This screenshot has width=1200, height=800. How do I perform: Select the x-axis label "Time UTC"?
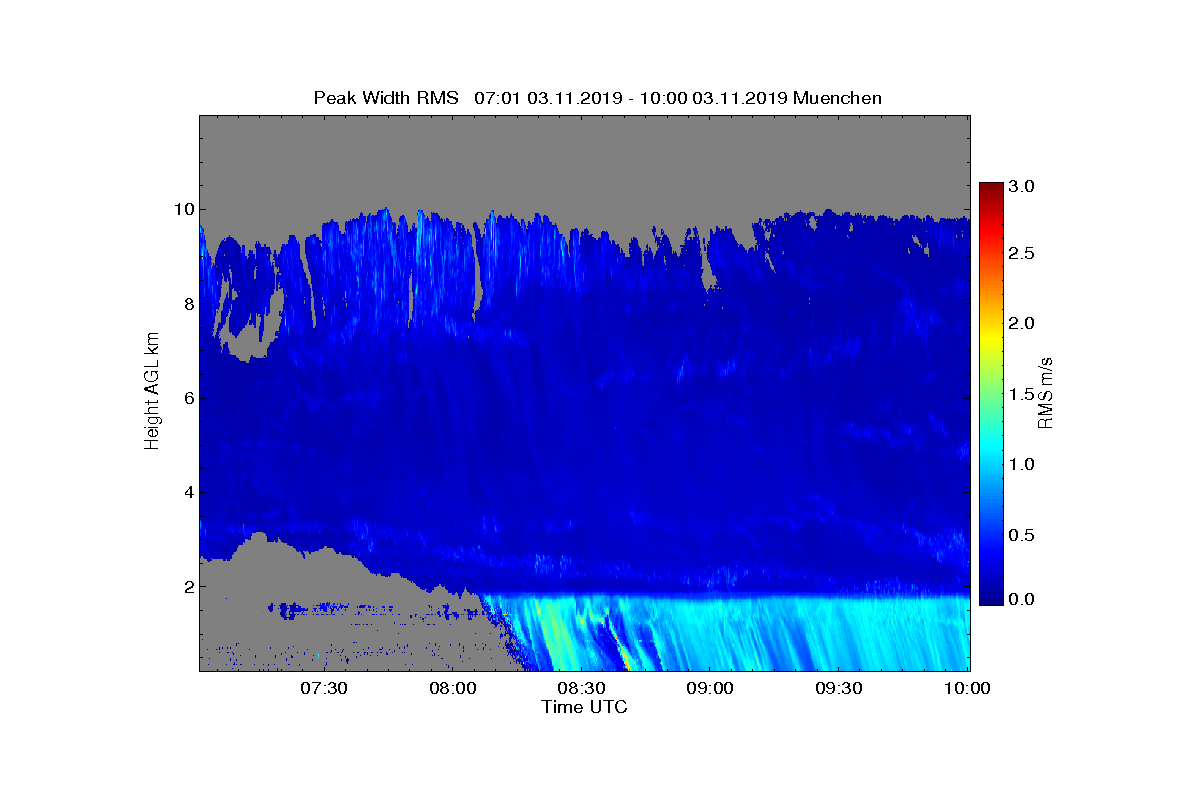coord(584,707)
